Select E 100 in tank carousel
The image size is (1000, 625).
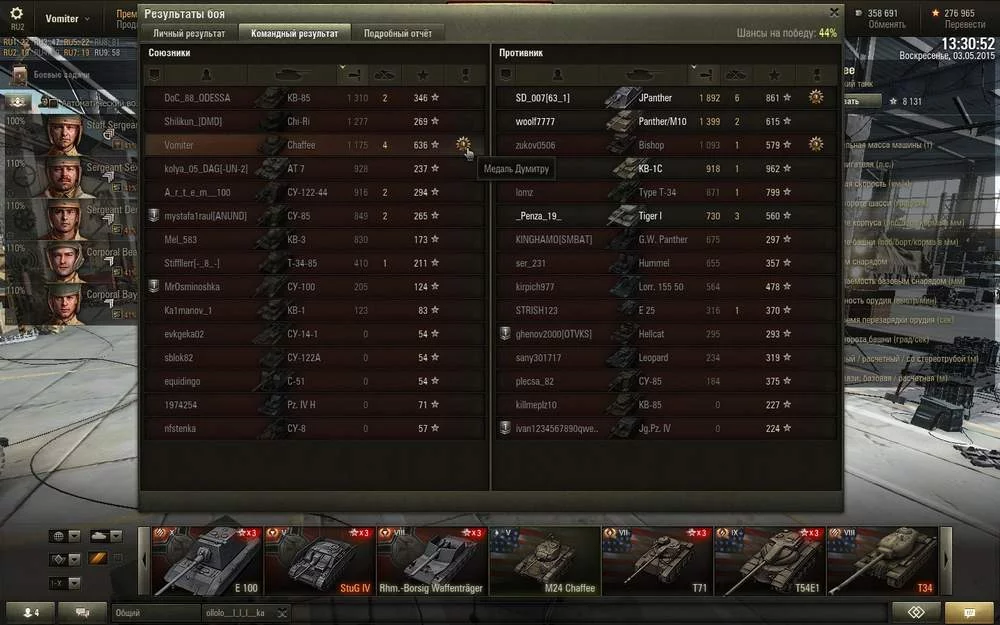[207, 561]
